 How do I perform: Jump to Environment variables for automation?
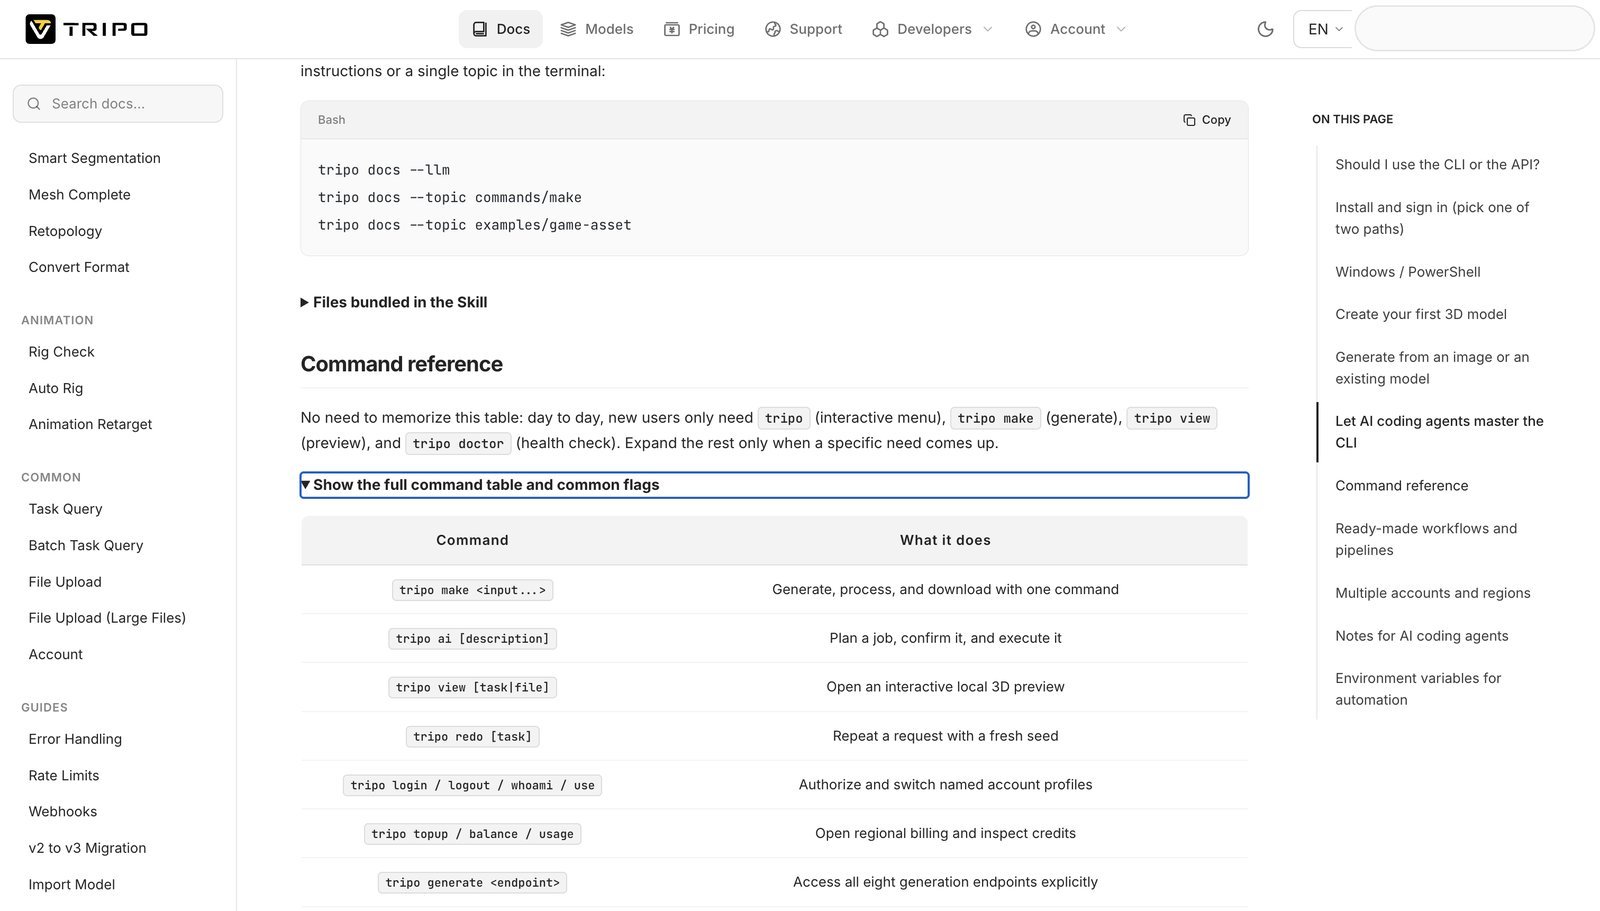click(1418, 689)
